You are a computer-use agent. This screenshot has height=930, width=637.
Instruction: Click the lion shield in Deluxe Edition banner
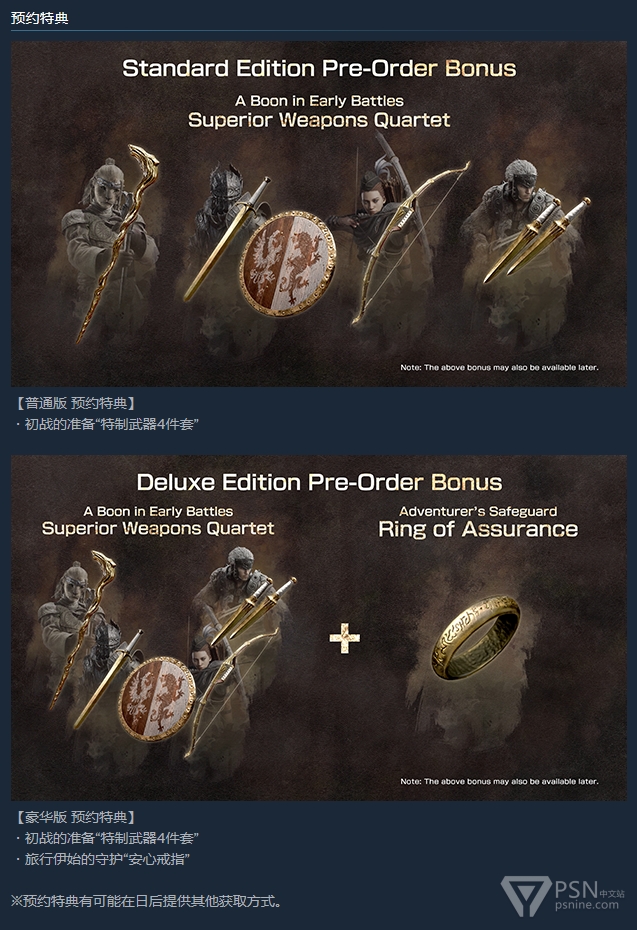[157, 698]
